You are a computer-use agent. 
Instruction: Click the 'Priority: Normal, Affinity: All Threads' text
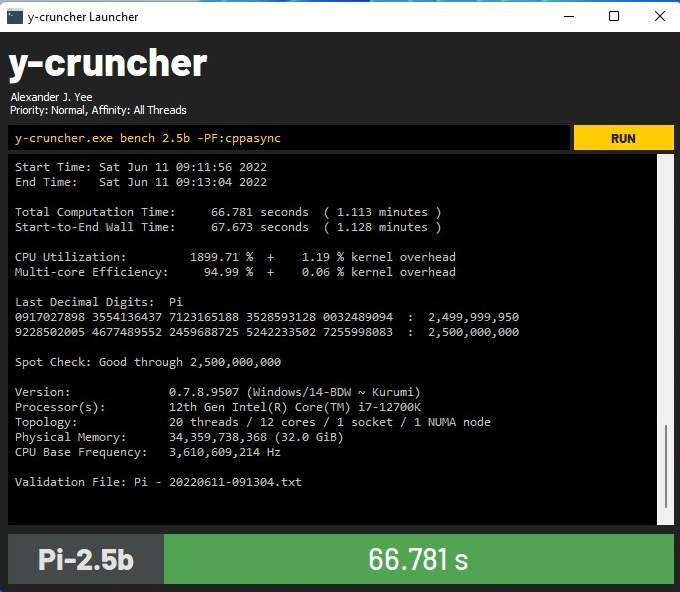point(98,110)
